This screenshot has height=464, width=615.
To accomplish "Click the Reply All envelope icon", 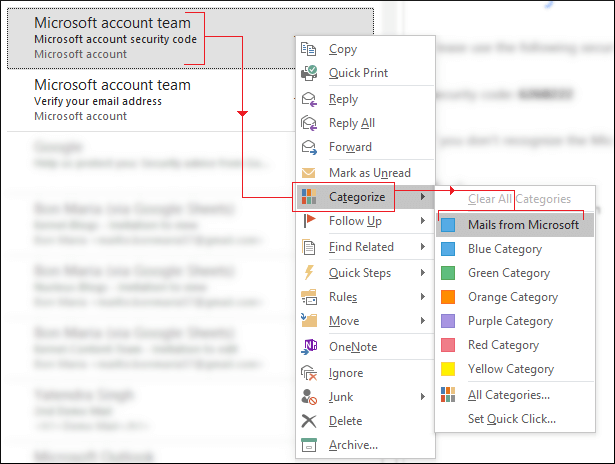I will pyautogui.click(x=309, y=123).
